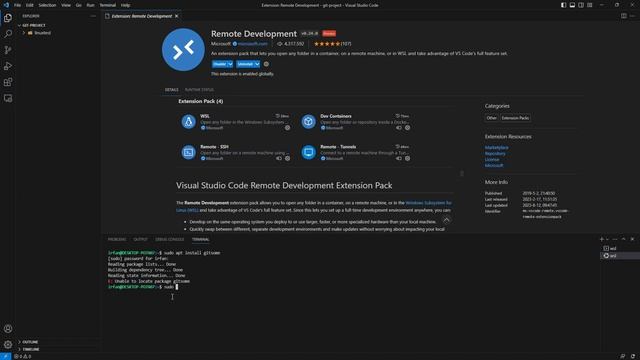The width and height of the screenshot is (640, 360).
Task: Open the launch profile dropdown next to plus
Action: click(607, 239)
